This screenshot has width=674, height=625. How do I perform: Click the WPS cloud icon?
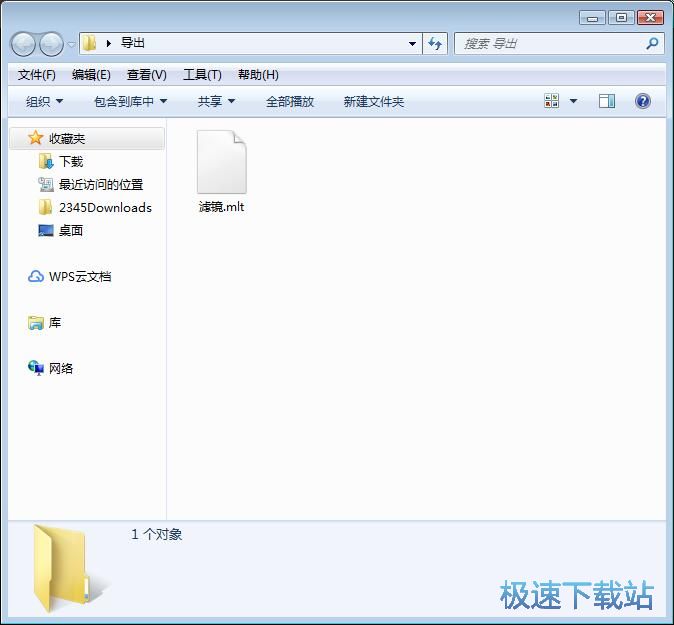36,276
